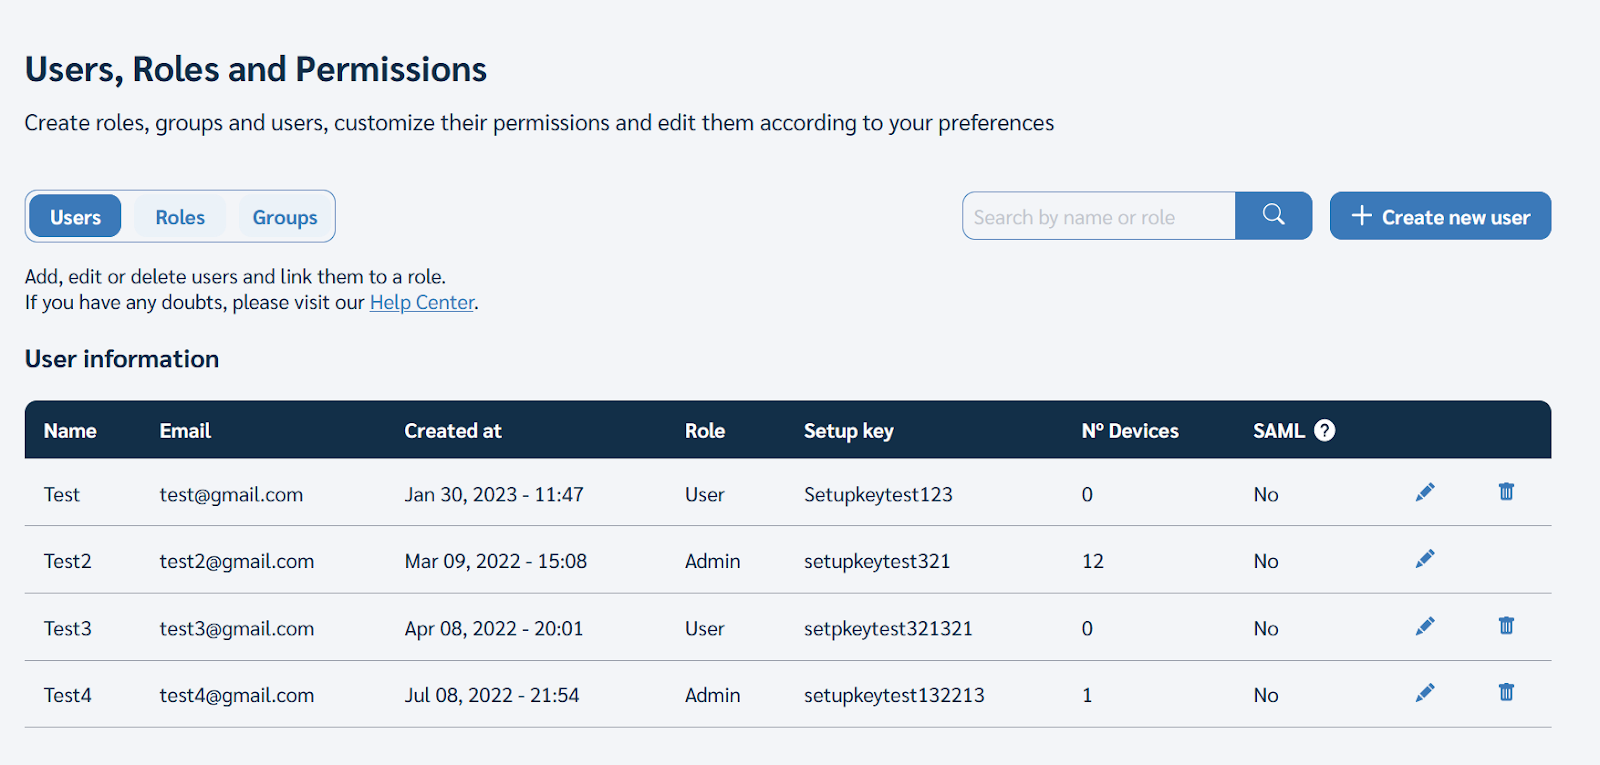Screen dimensions: 1600x765
Task: Click the Create new user button
Action: click(x=1440, y=216)
